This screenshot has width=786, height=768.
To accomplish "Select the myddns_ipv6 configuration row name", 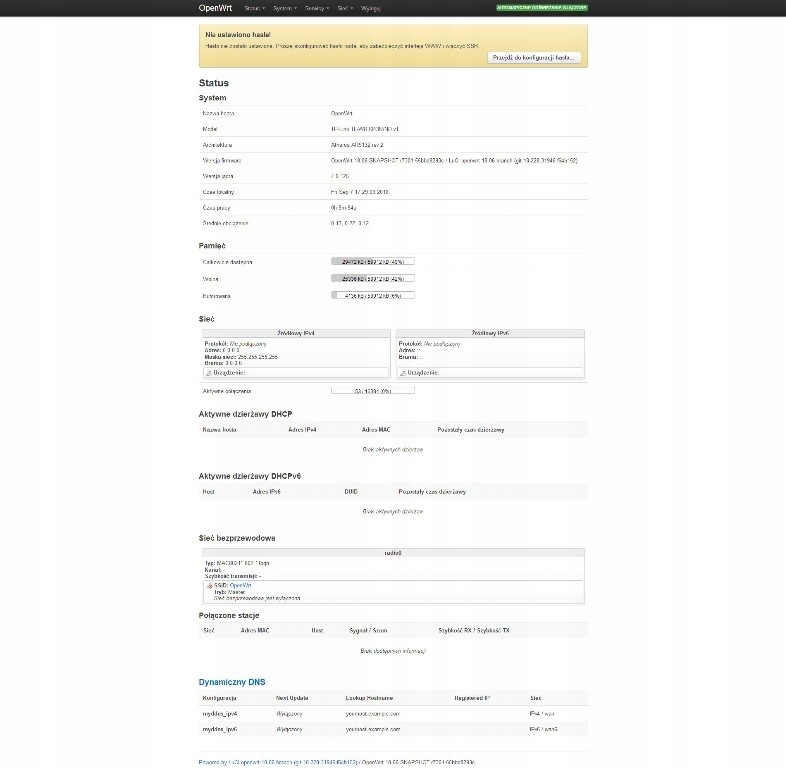I will tap(220, 729).
